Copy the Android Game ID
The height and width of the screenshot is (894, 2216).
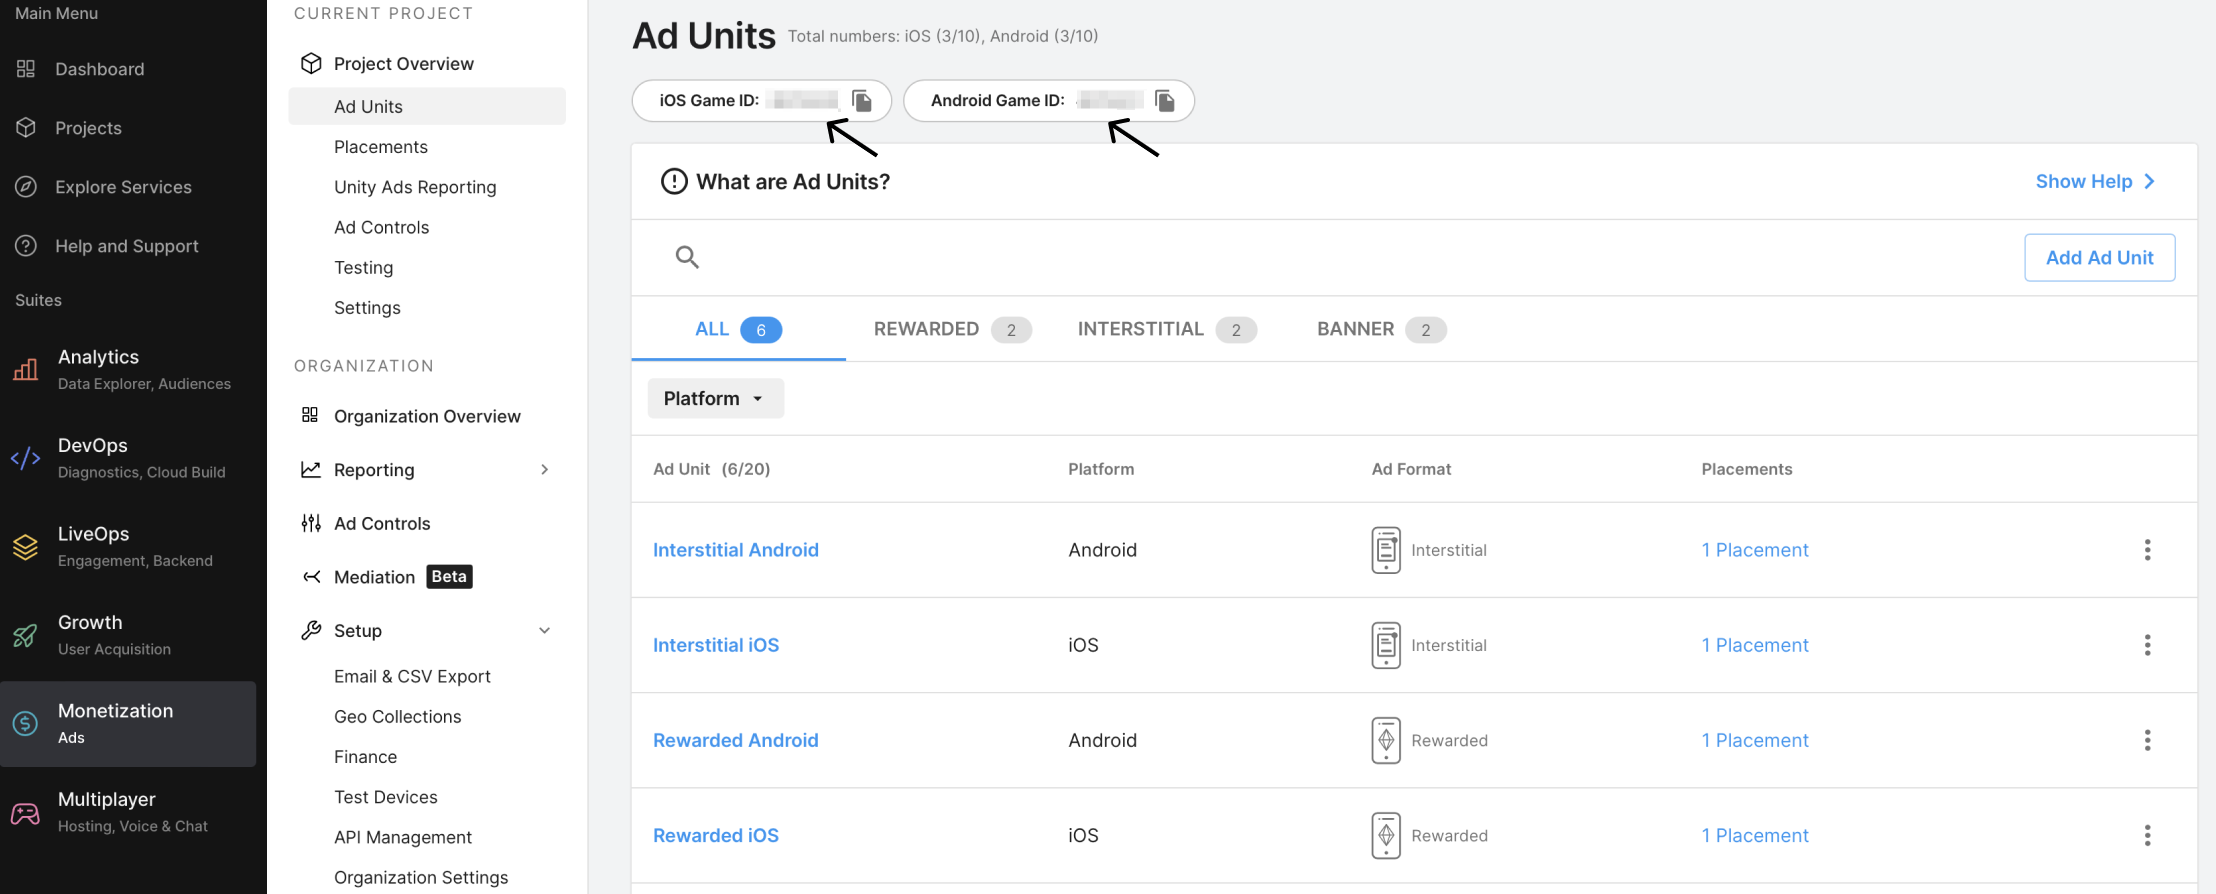1164,101
